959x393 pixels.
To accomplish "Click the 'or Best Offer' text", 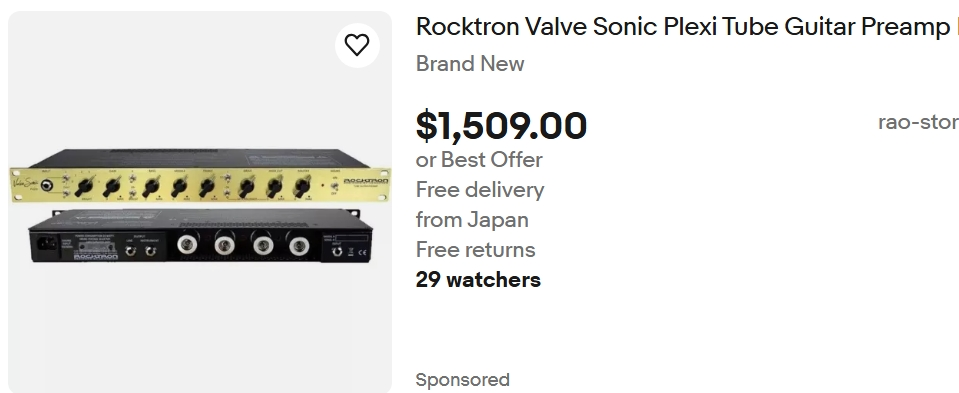I will tap(479, 160).
